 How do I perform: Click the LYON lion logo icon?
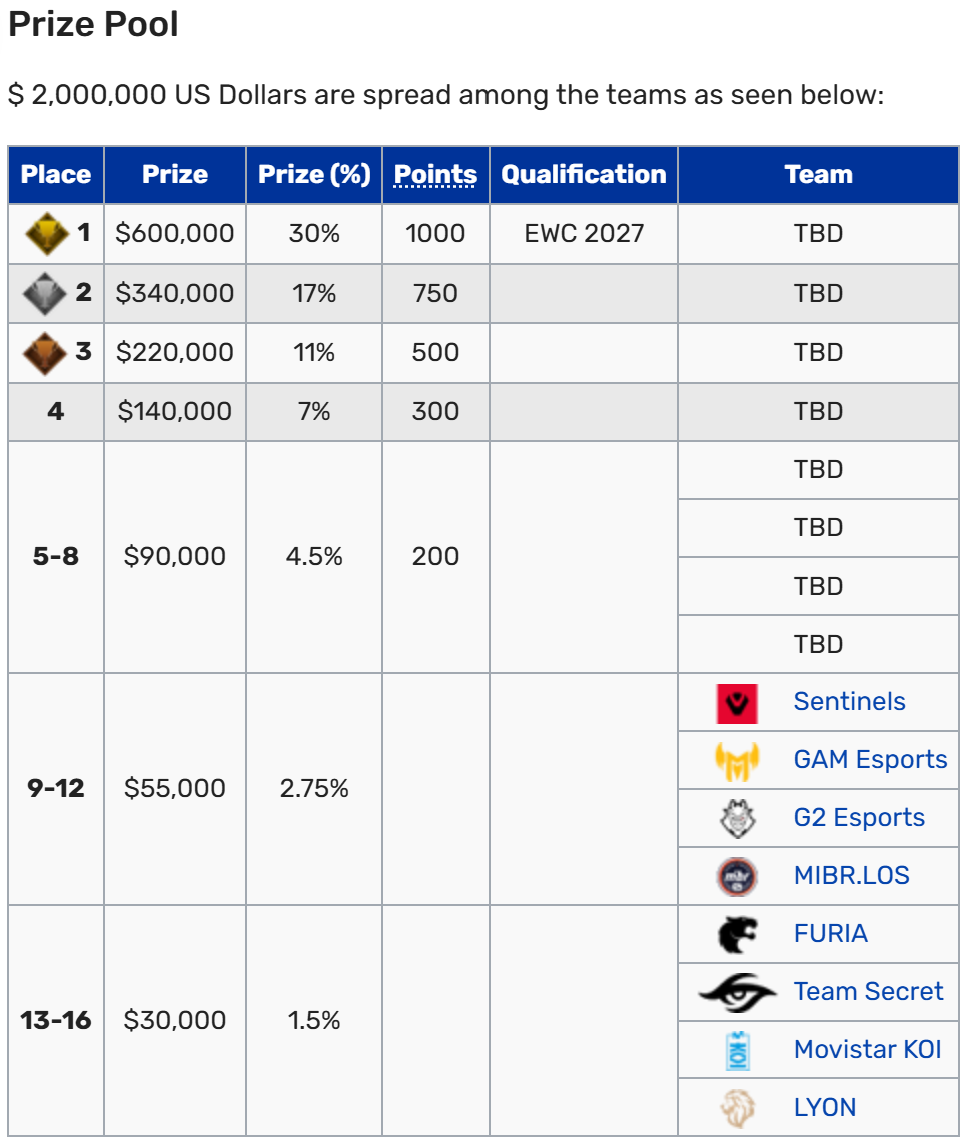click(737, 1108)
